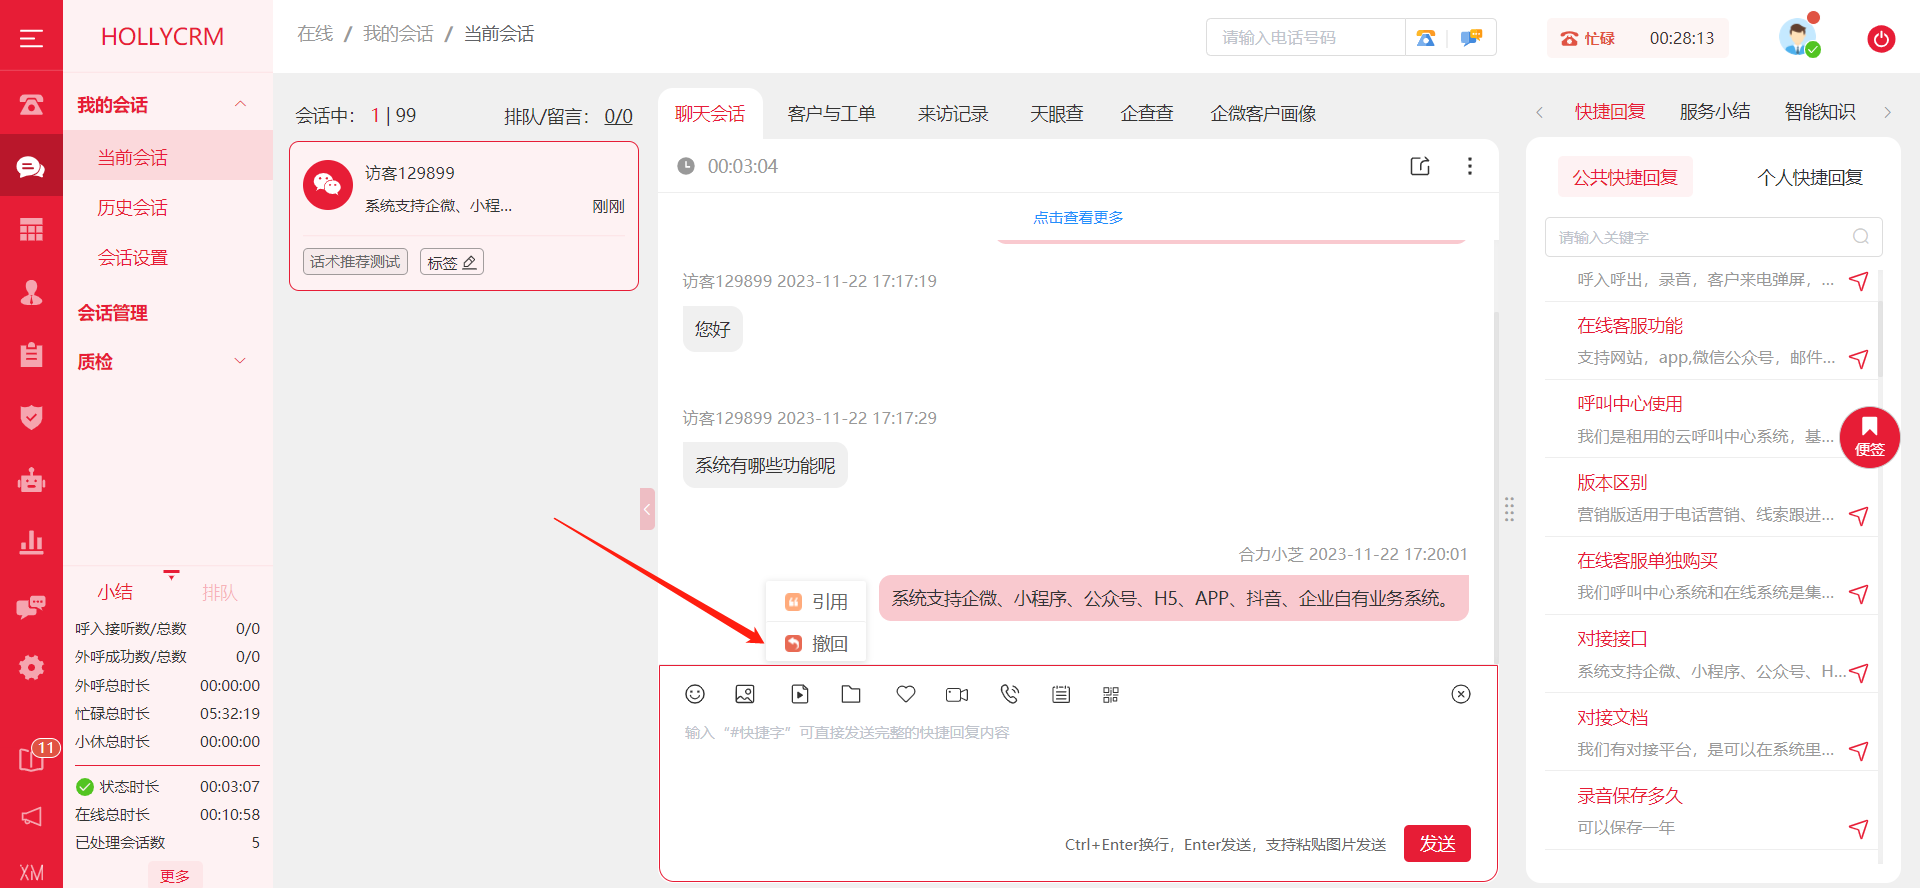1920x888 pixels.
Task: Open the hamburger menu icon
Action: (x=31, y=38)
